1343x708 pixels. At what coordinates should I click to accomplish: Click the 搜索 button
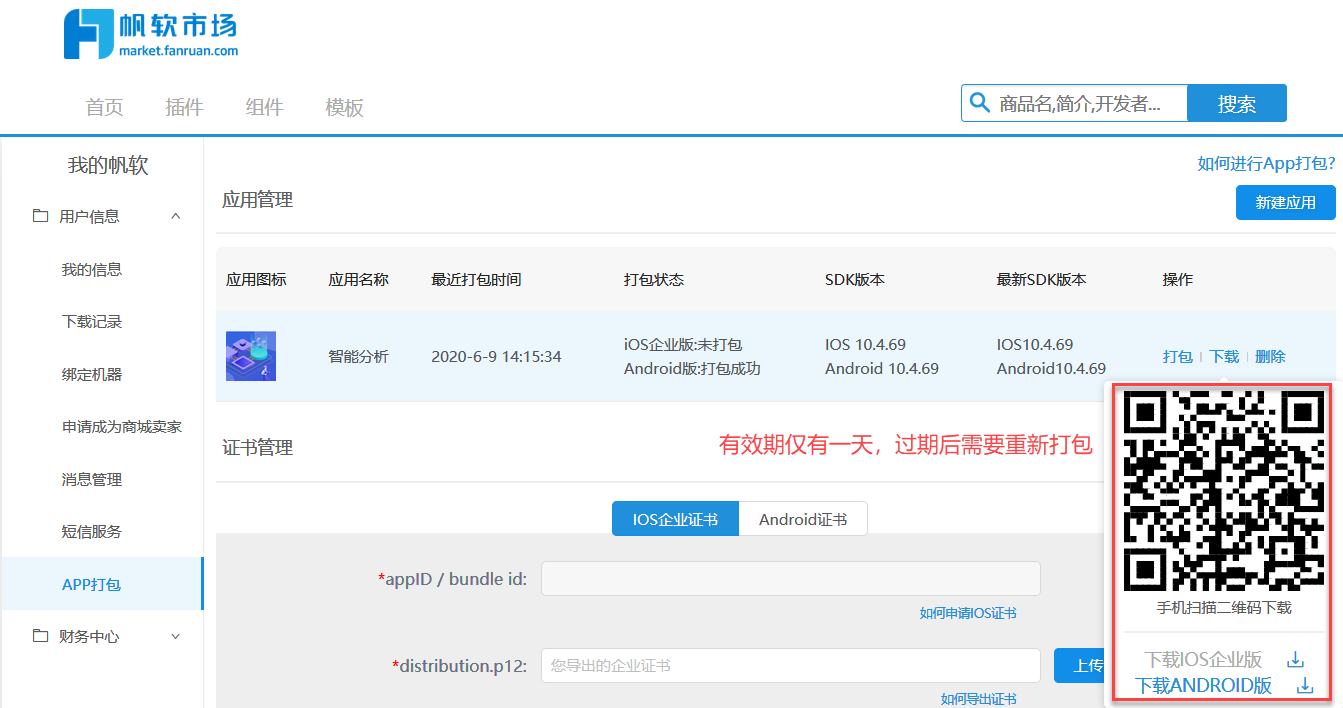tap(1237, 103)
